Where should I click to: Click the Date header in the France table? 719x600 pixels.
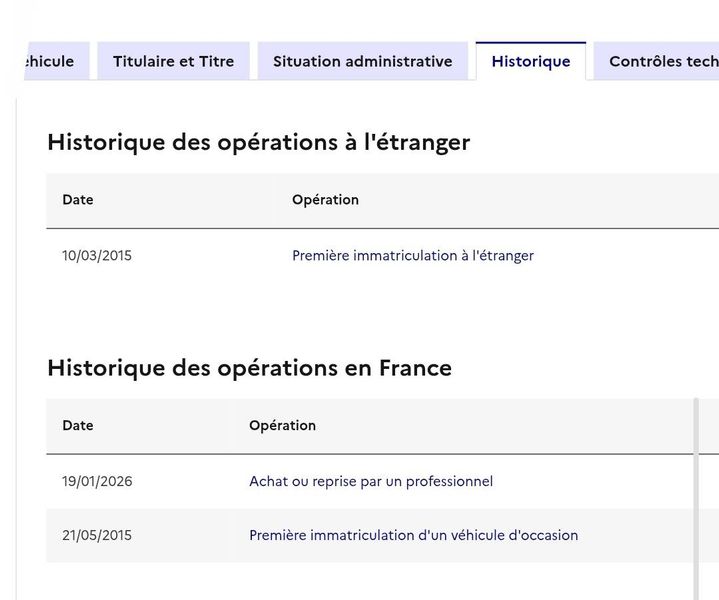click(77, 425)
